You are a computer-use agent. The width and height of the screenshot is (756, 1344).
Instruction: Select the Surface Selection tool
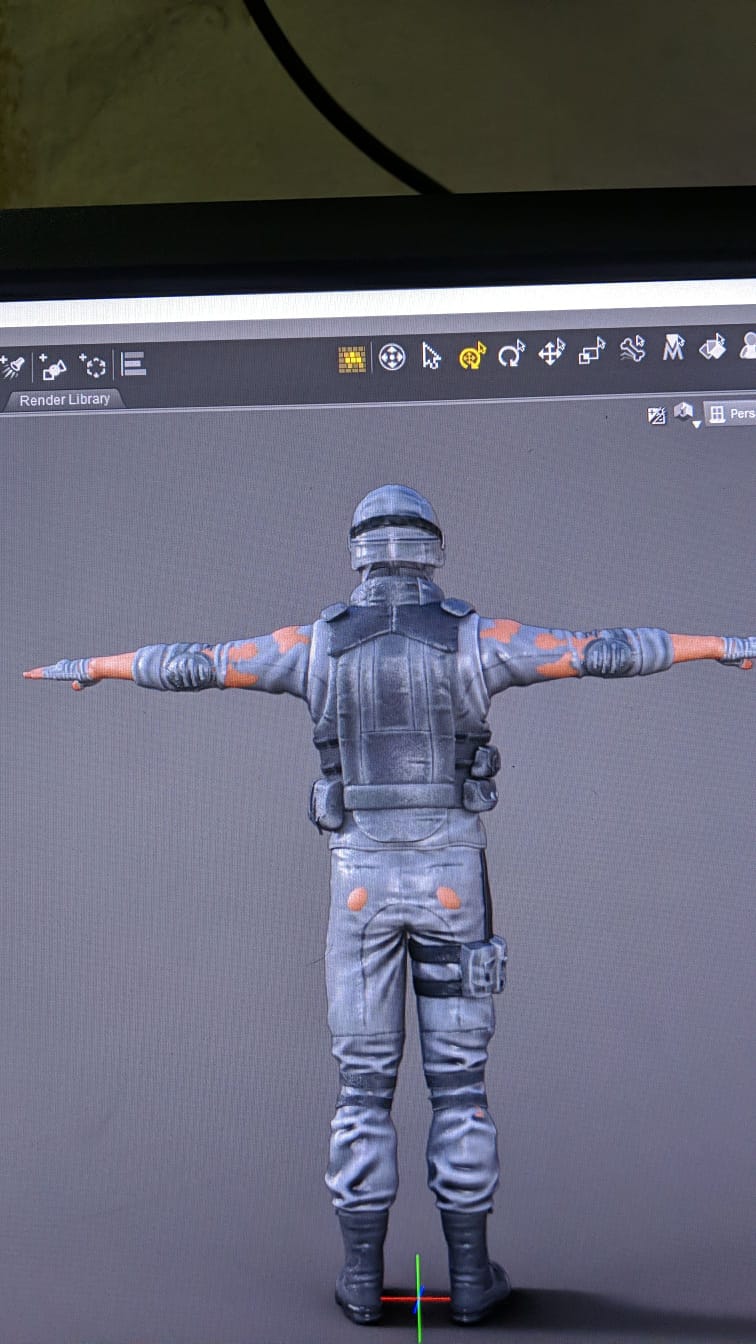point(712,347)
